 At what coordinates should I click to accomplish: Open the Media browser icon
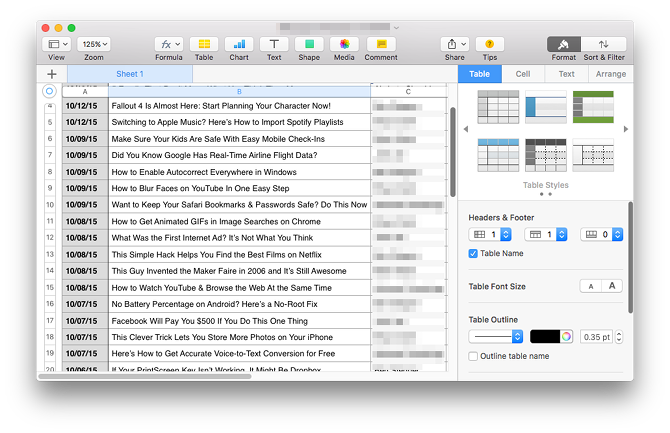344,44
